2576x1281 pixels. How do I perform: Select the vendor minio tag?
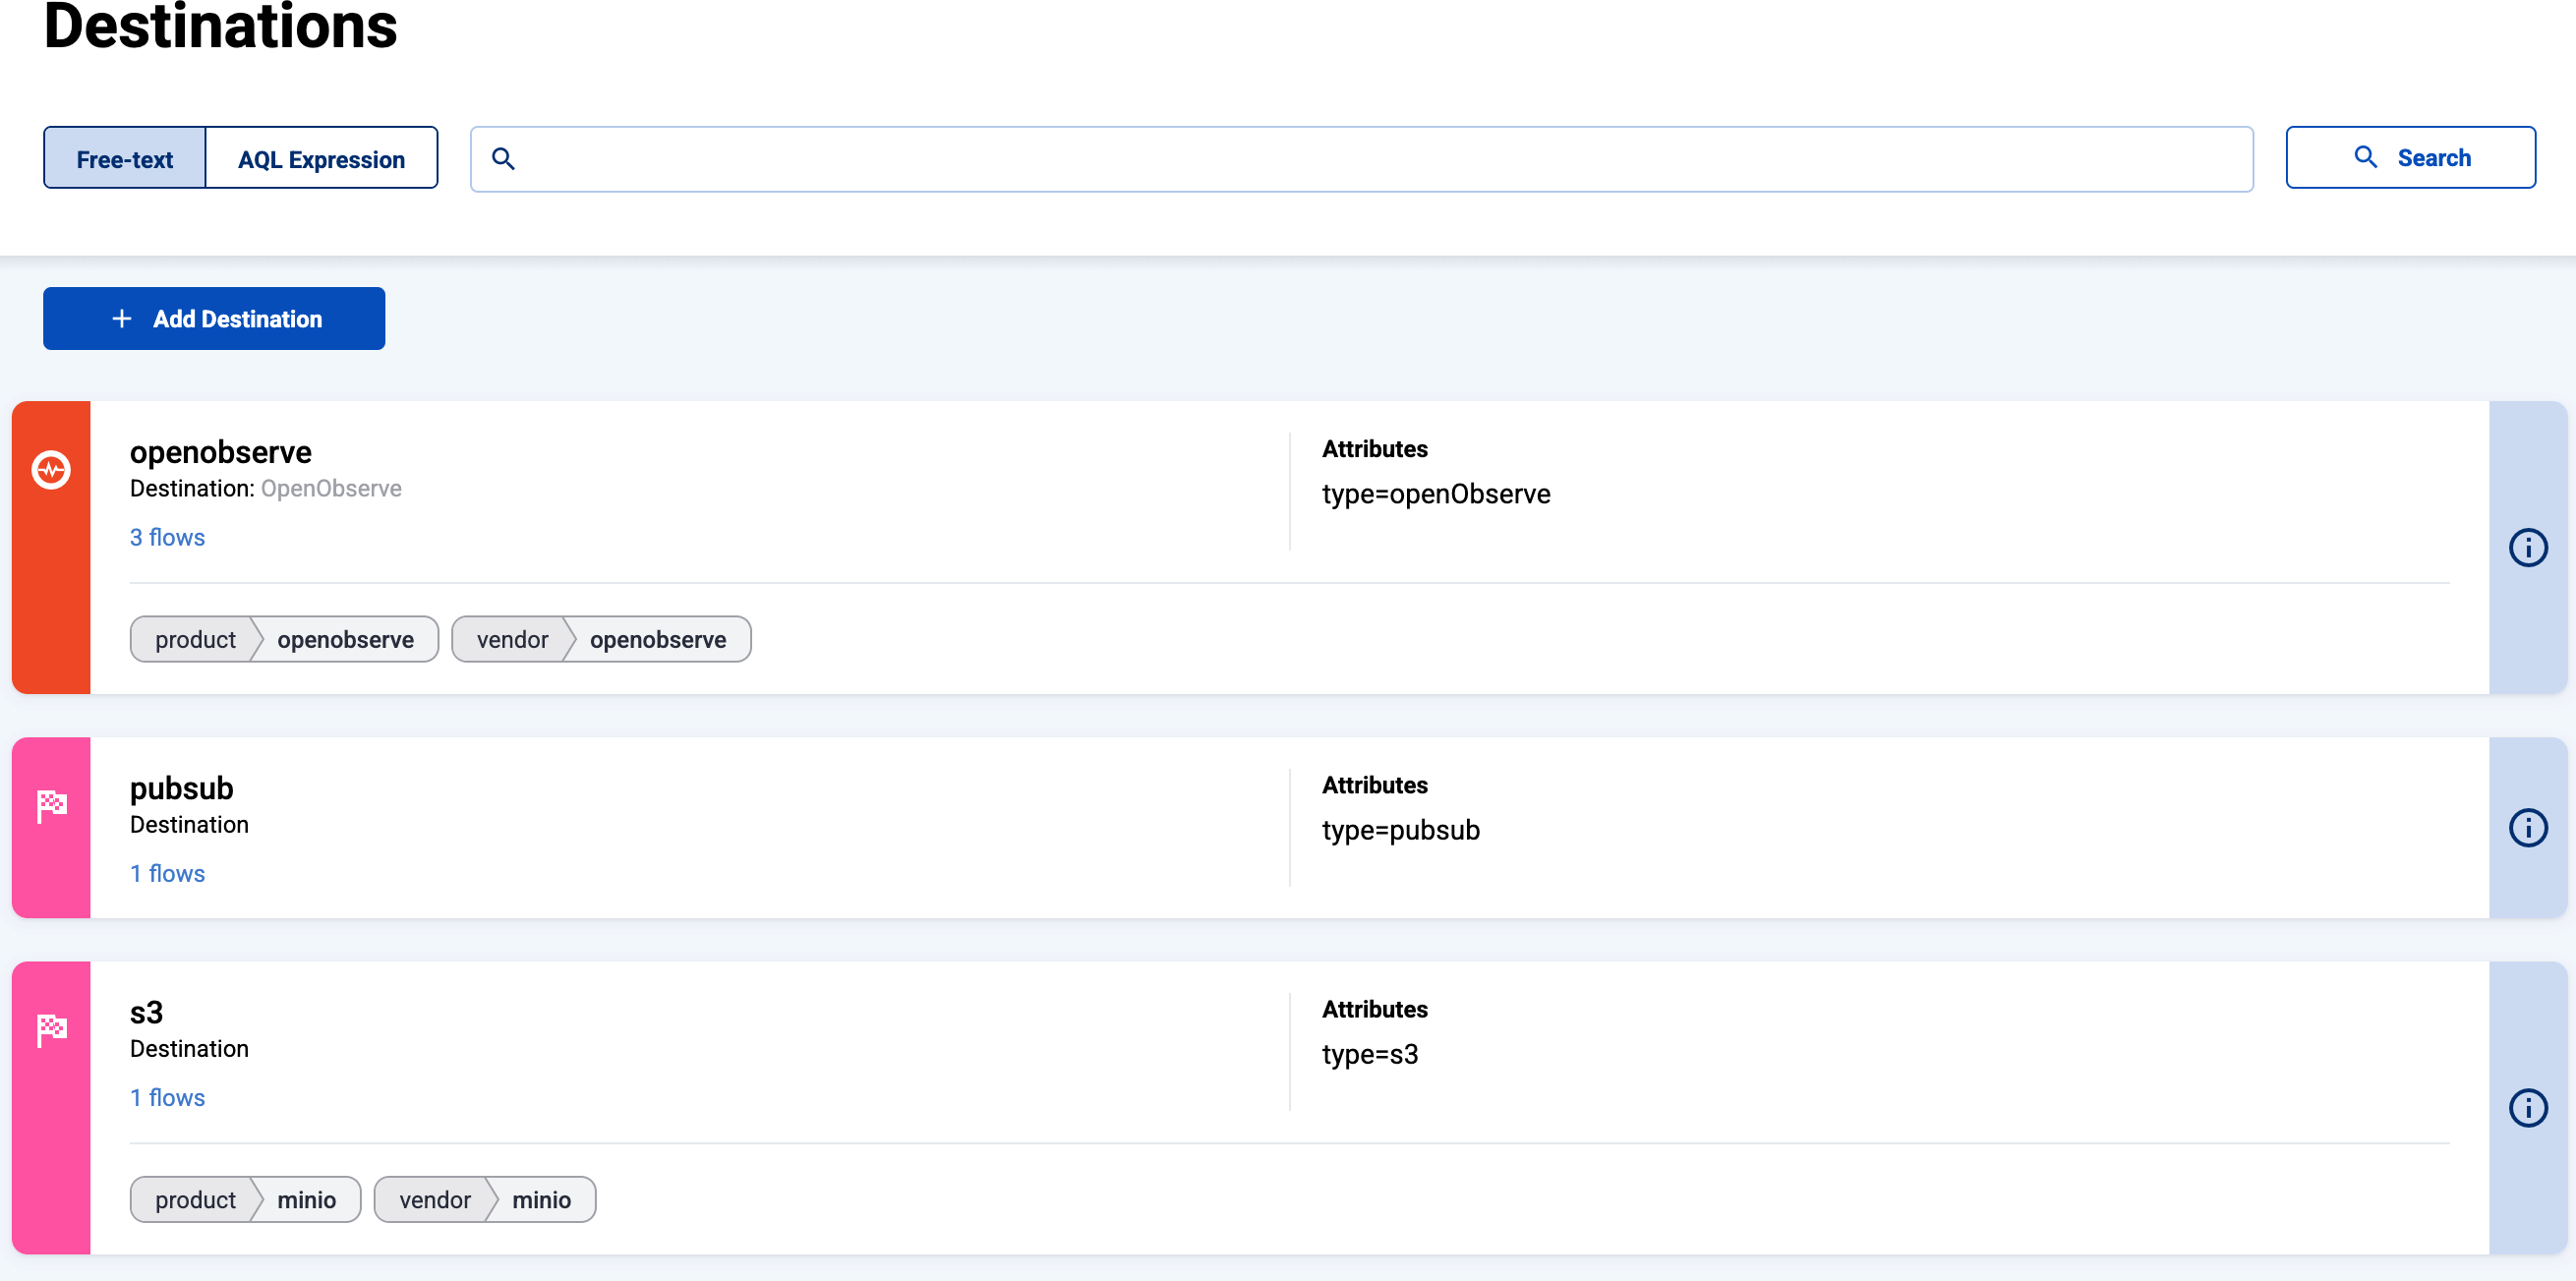(x=485, y=1200)
